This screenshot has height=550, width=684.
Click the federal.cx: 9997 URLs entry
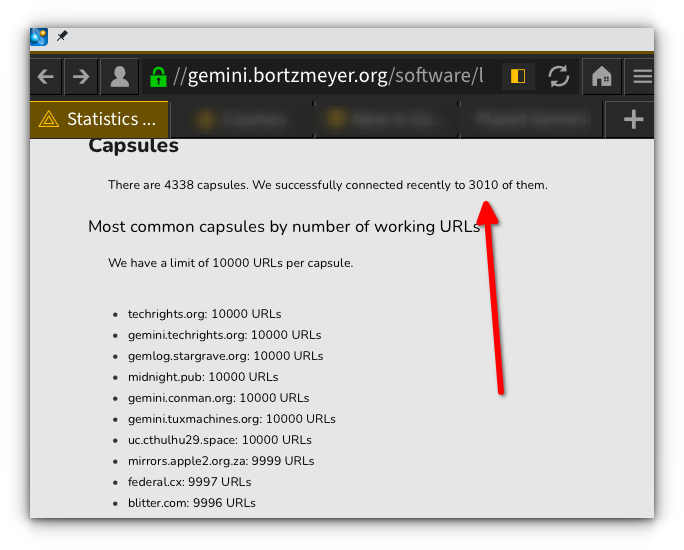point(189,482)
